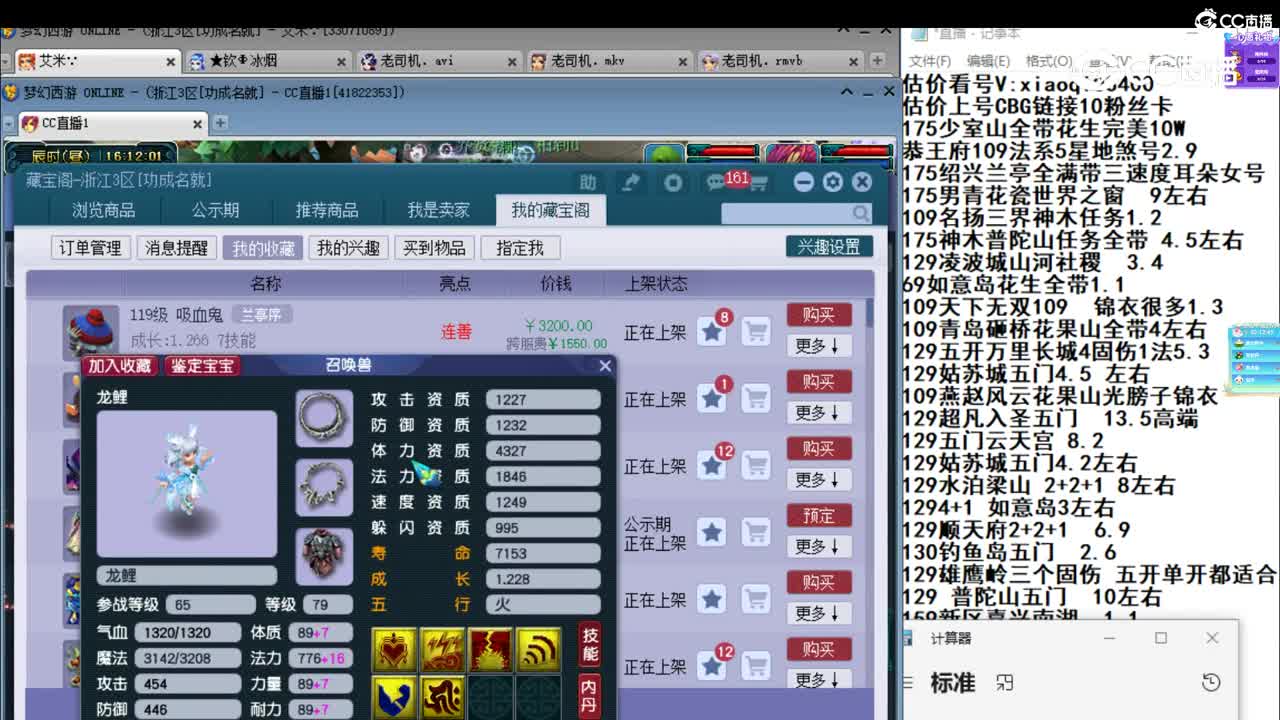
Task: Open 指定我 assigned-to-me list
Action: click(520, 248)
